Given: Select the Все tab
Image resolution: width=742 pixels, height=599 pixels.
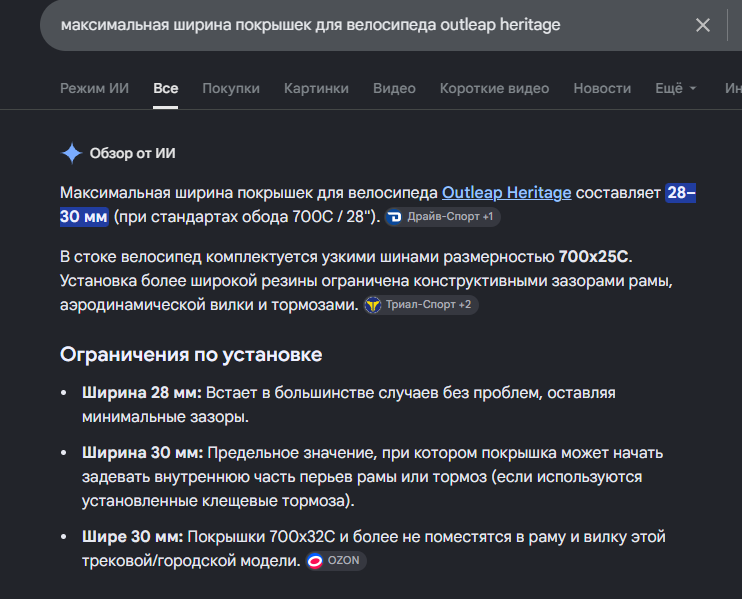Looking at the screenshot, I should pyautogui.click(x=166, y=88).
